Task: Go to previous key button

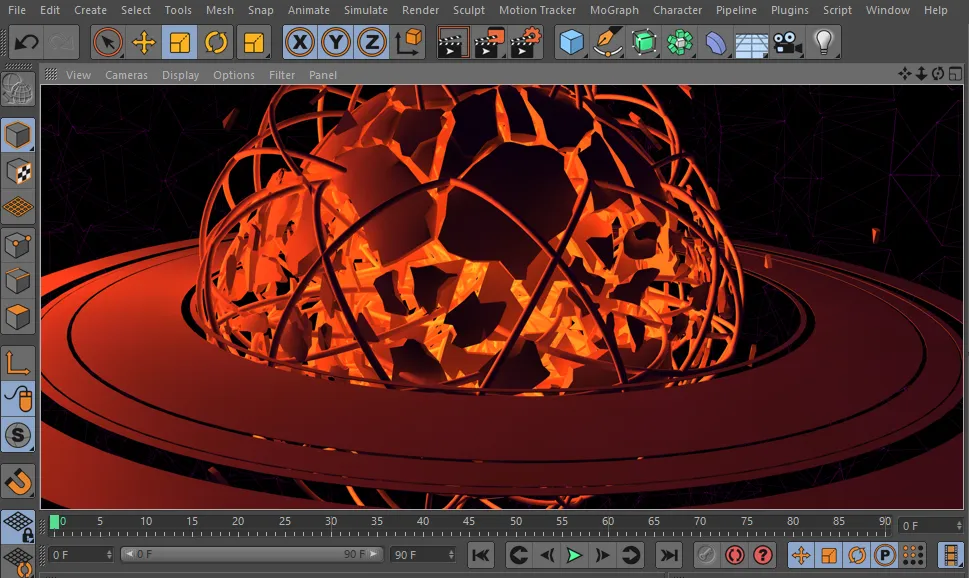Action: point(519,555)
